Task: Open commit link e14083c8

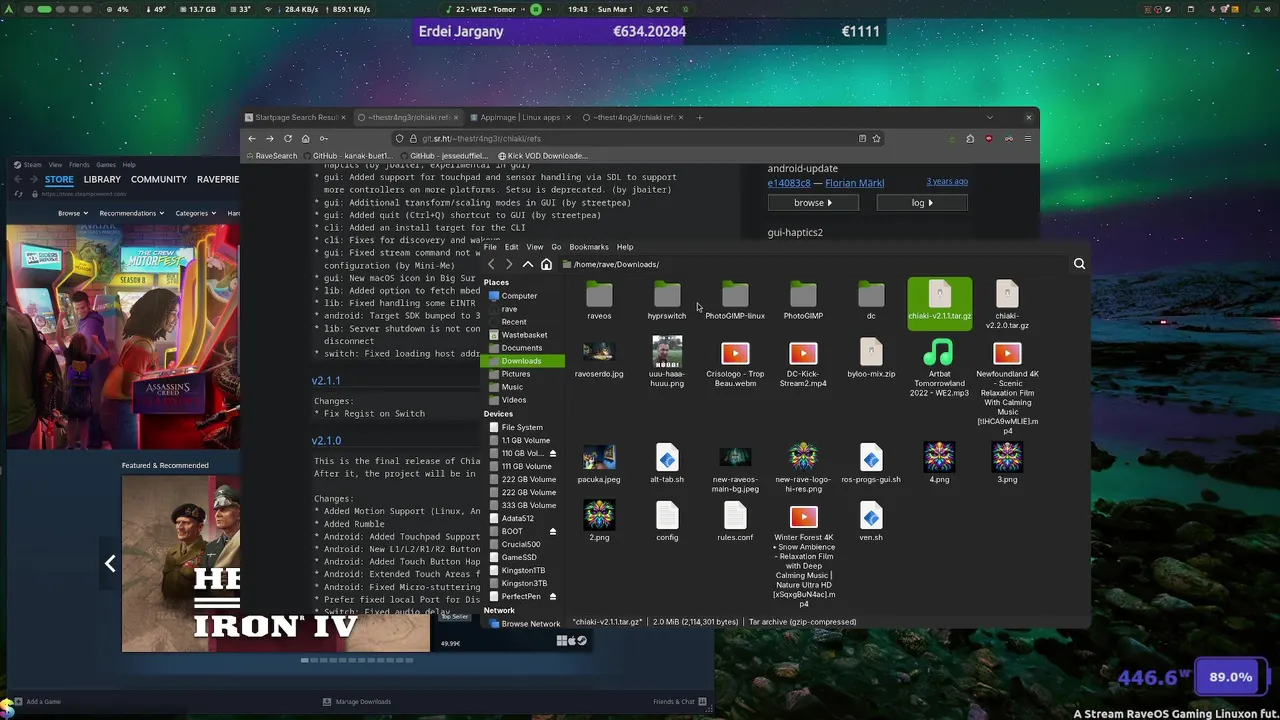Action: 789,183
